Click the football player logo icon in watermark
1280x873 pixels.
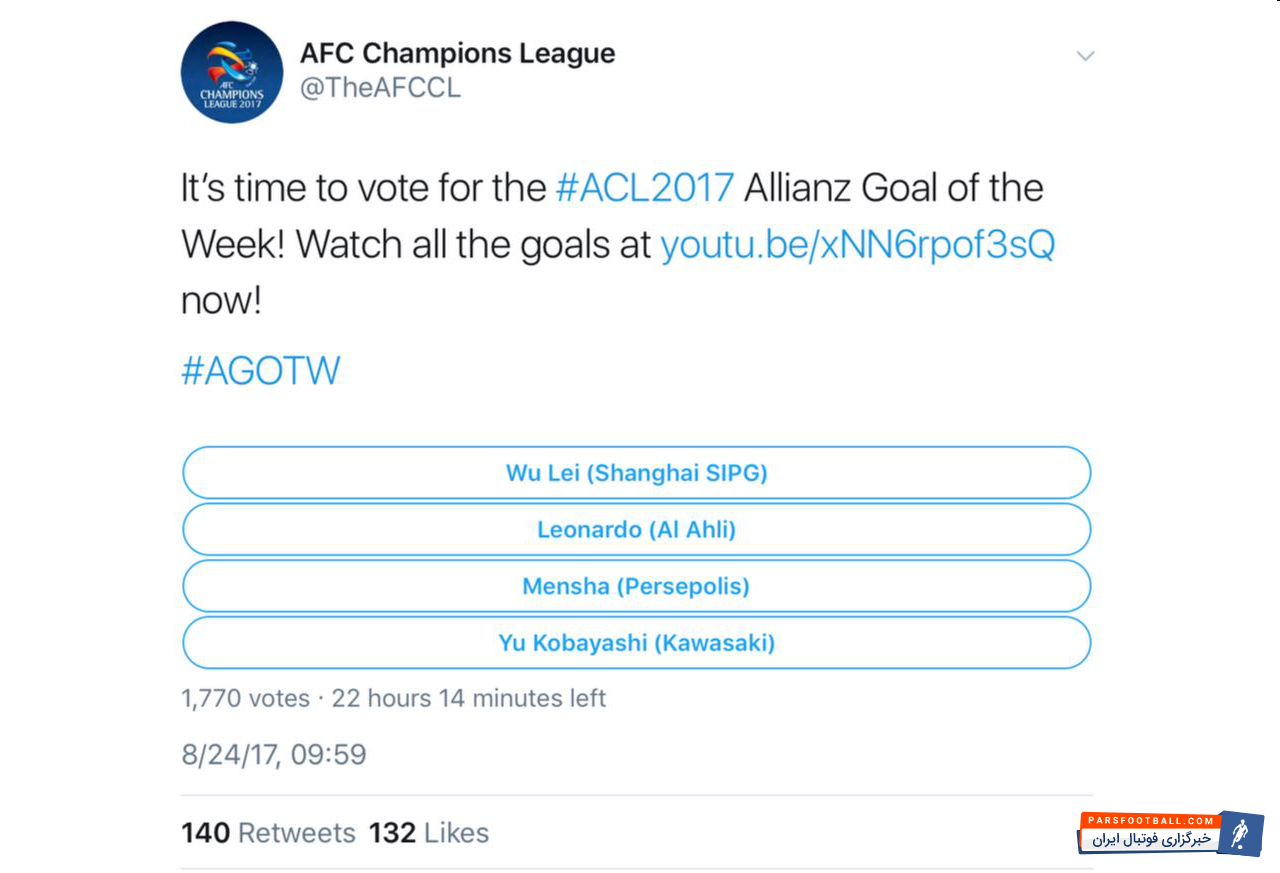coord(1240,834)
